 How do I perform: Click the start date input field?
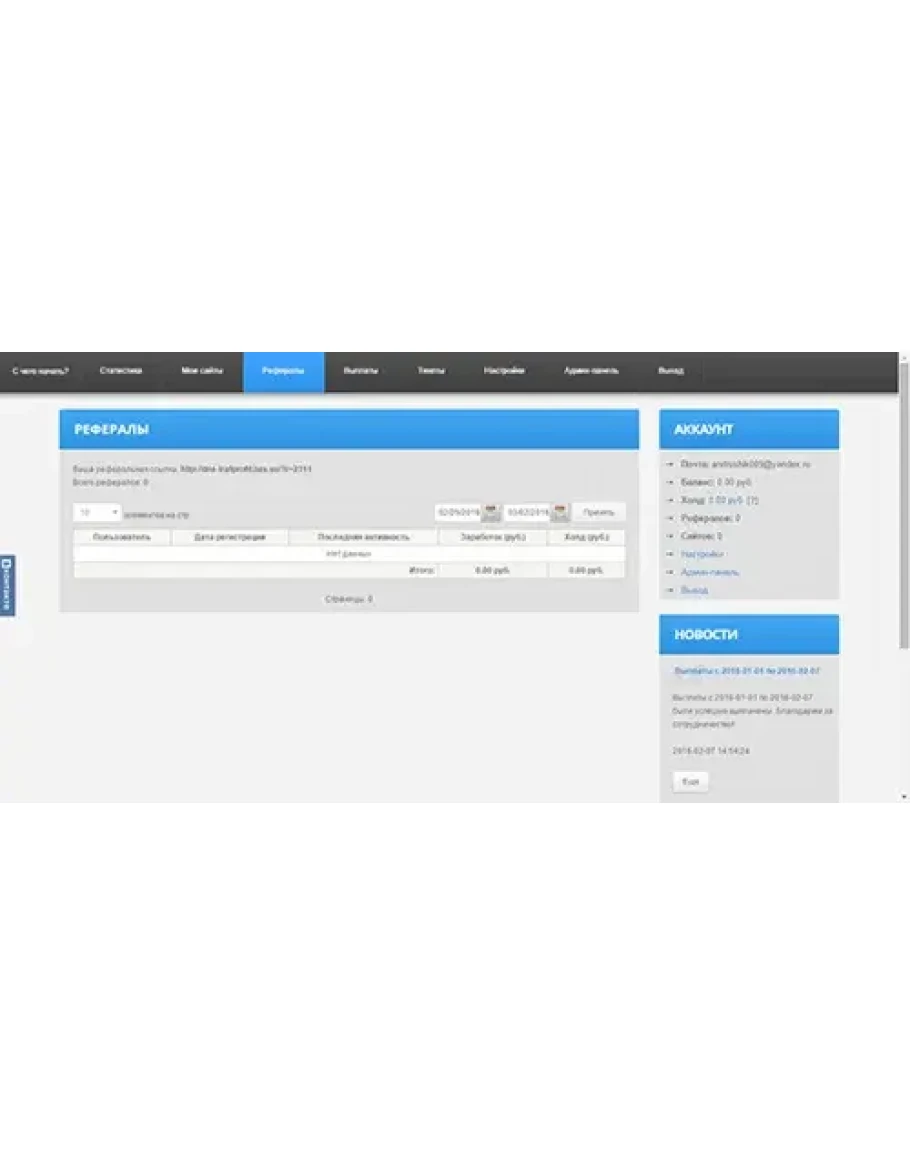(x=457, y=513)
